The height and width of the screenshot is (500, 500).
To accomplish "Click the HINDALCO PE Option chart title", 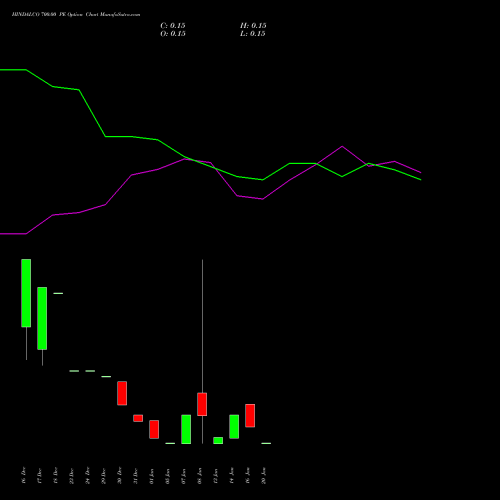I will coord(76,15).
